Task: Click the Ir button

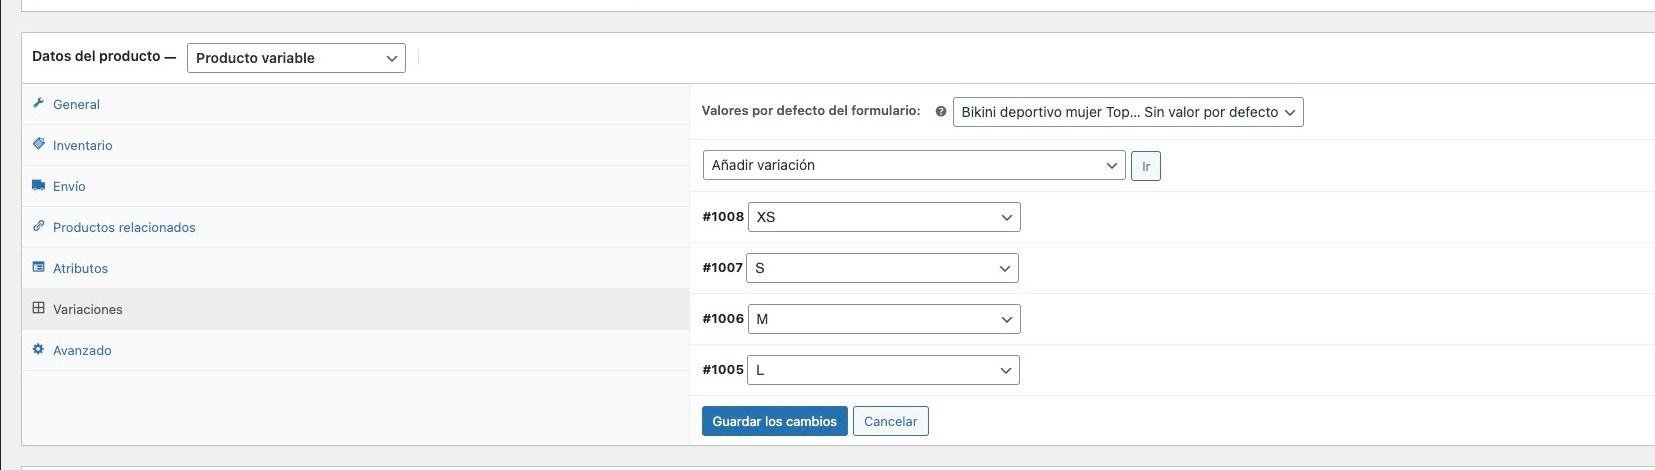Action: 1146,166
